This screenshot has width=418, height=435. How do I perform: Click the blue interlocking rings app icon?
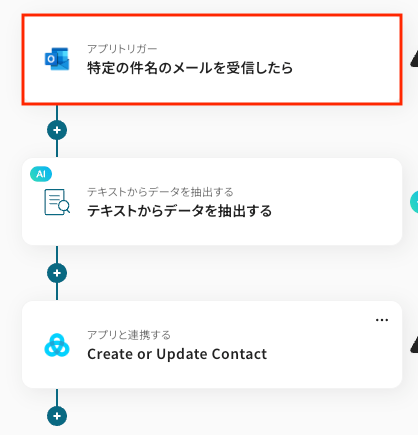(x=57, y=345)
